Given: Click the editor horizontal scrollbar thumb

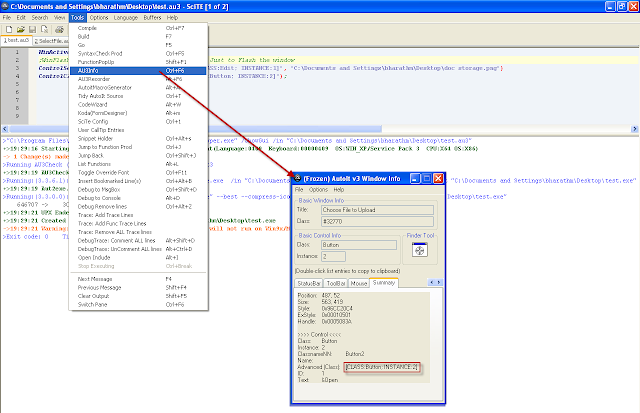Looking at the screenshot, I should click(x=195, y=129).
